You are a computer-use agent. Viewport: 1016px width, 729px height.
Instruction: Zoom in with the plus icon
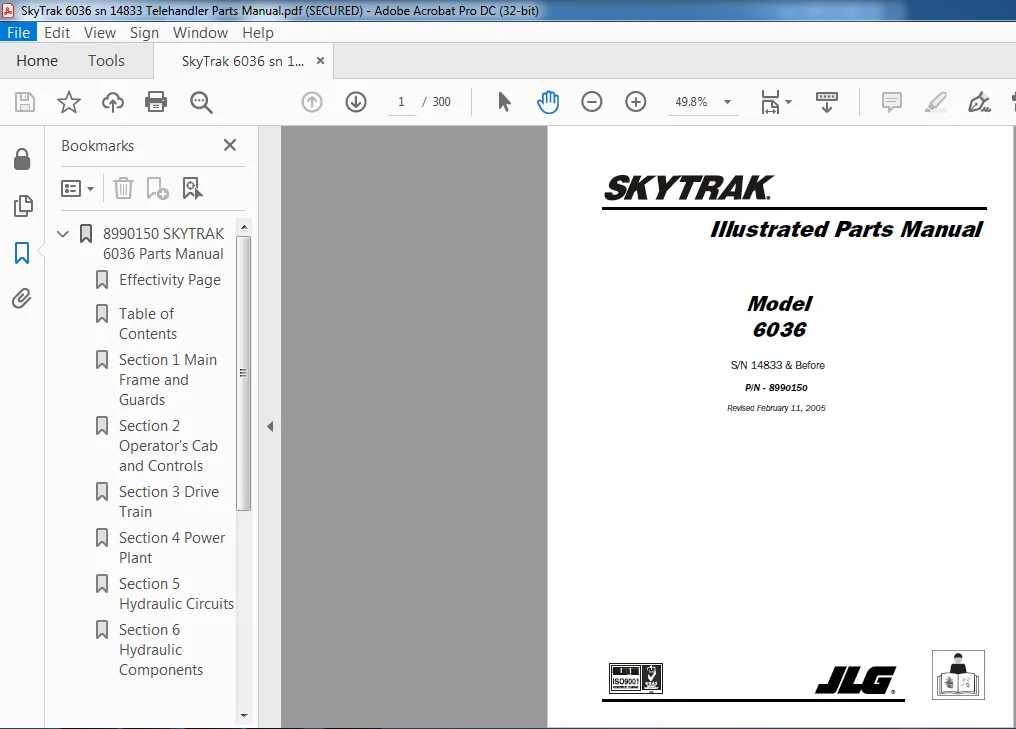(x=636, y=102)
